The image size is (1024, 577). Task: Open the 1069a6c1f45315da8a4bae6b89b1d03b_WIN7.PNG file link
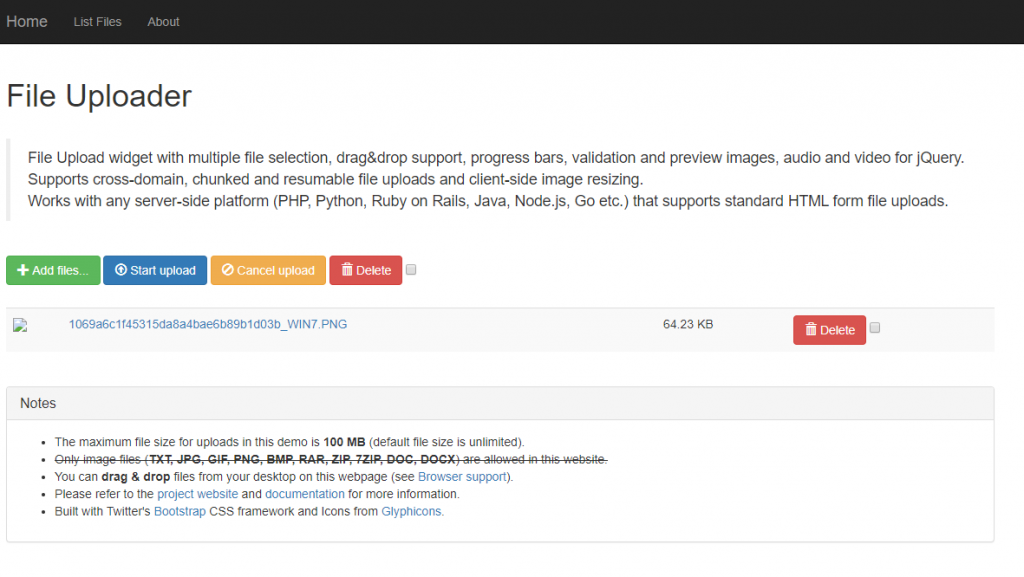click(208, 324)
